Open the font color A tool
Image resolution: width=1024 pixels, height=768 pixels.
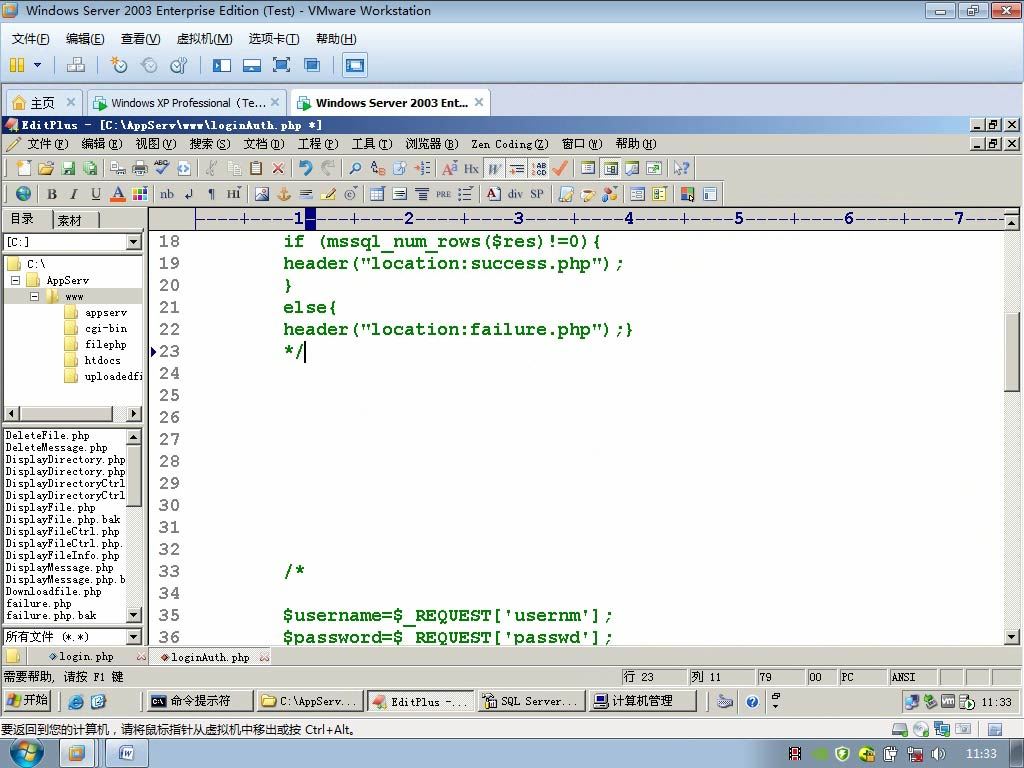(118, 194)
